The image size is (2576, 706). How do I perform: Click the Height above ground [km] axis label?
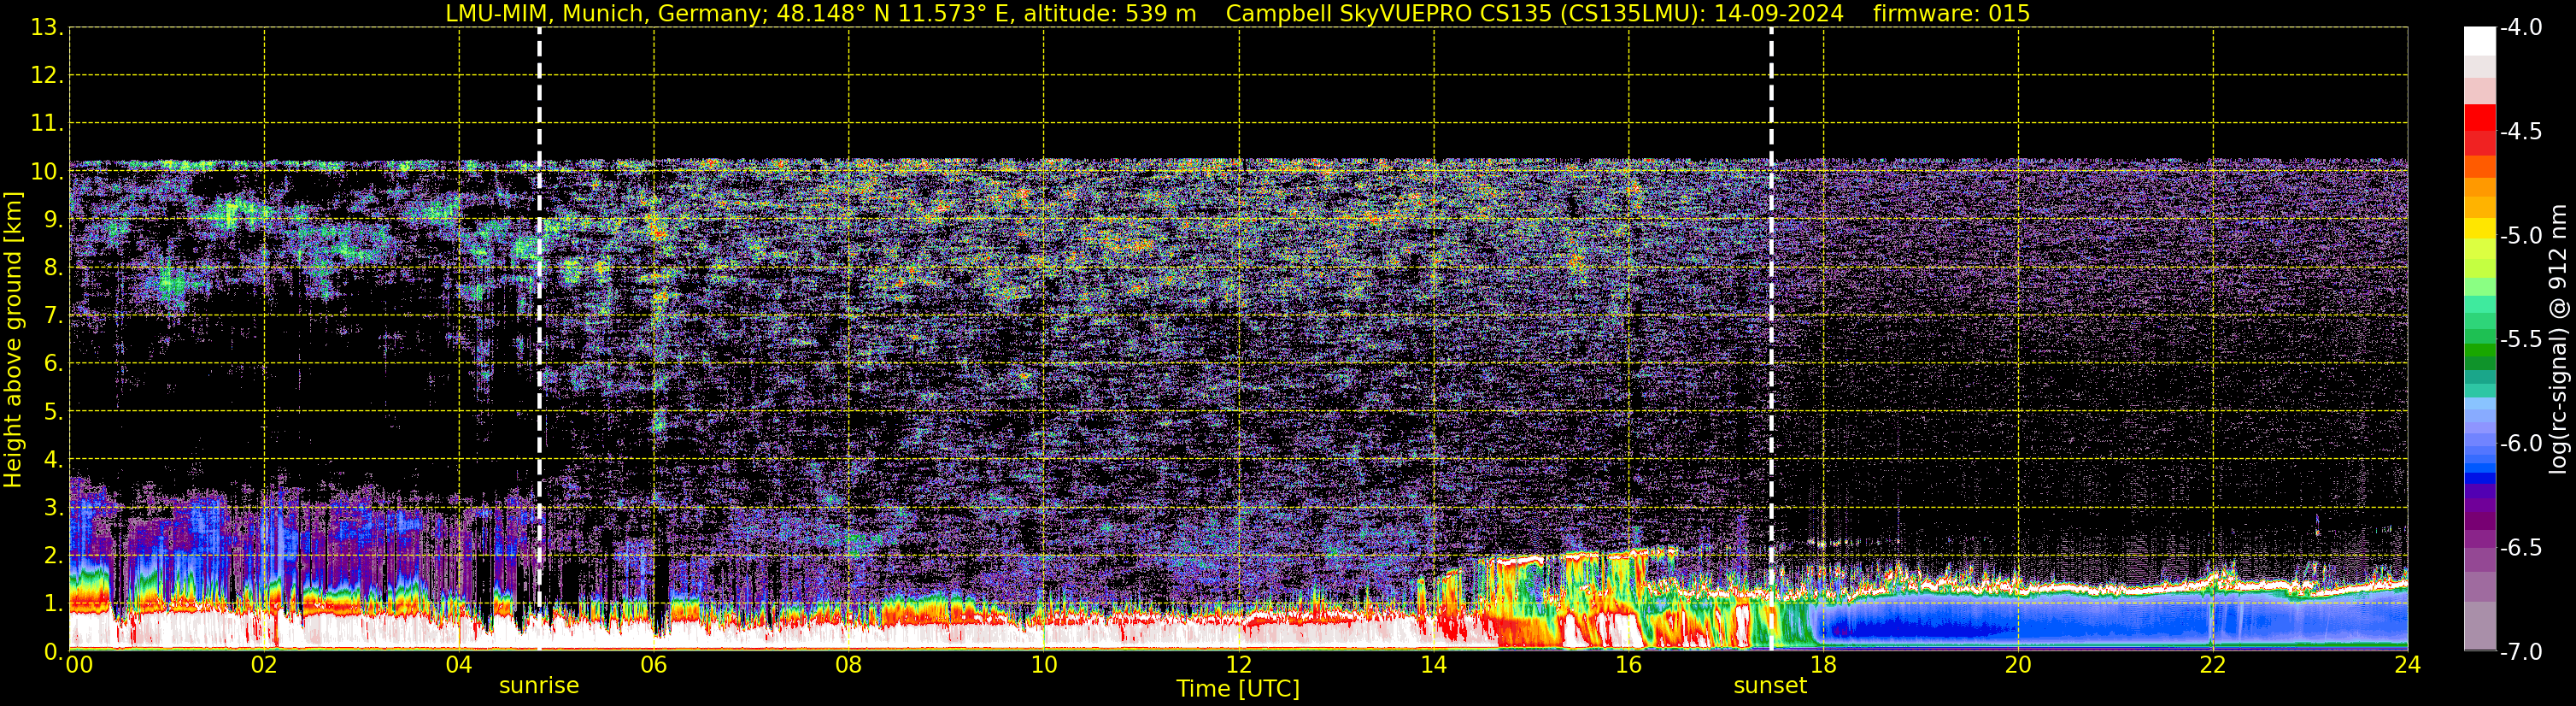13,340
